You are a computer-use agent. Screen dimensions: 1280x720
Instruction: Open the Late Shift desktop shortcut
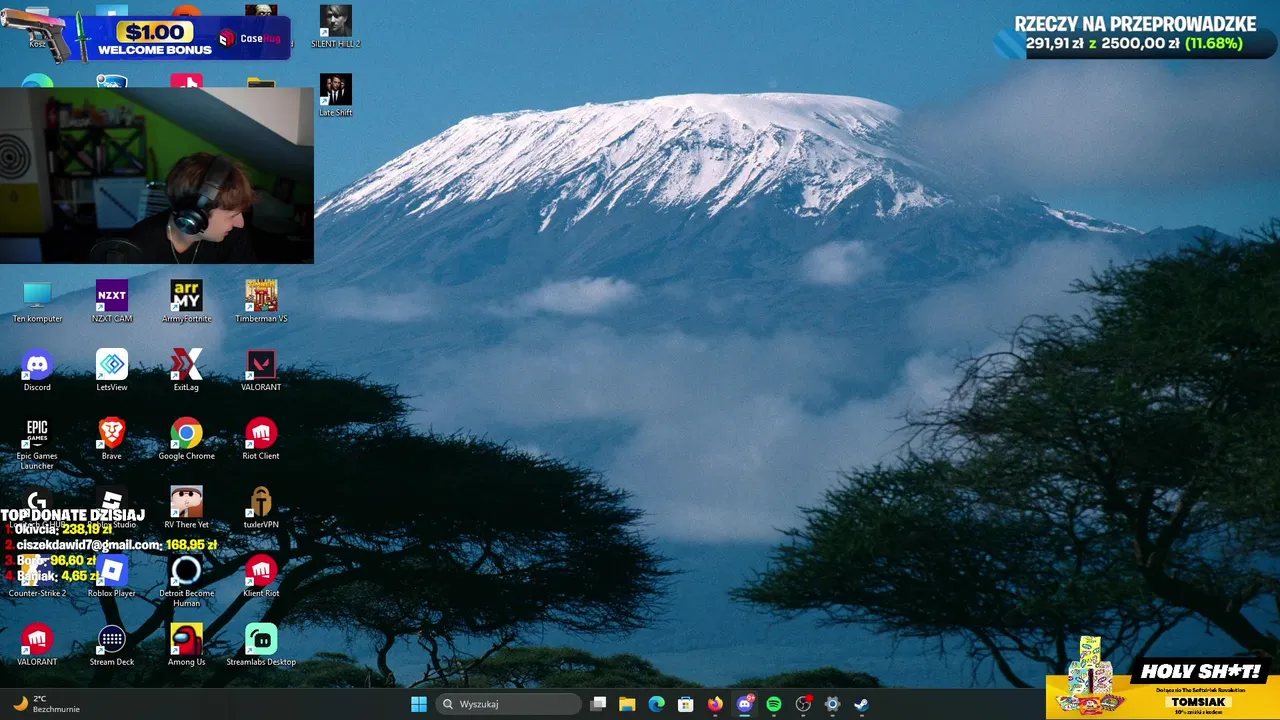[x=335, y=95]
